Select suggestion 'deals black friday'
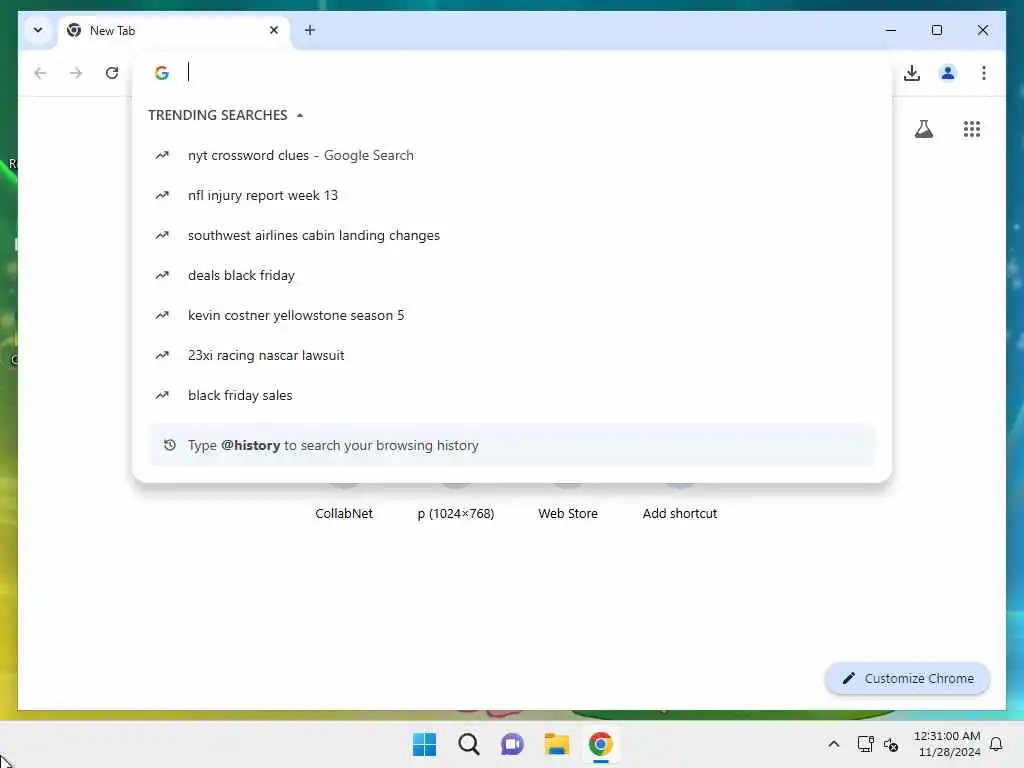Screen dimensions: 1024x768 pos(512,275)
